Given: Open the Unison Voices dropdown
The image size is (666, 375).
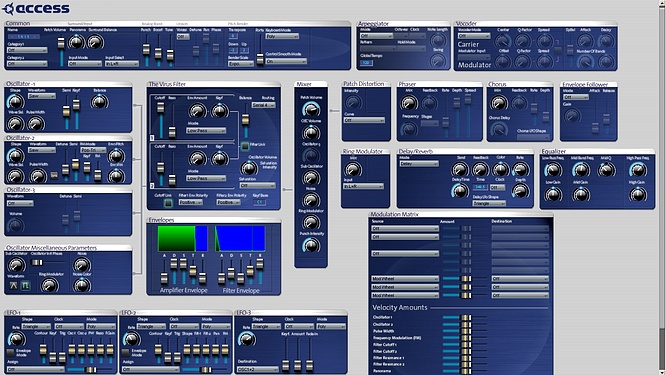Looking at the screenshot, I should 183,37.
